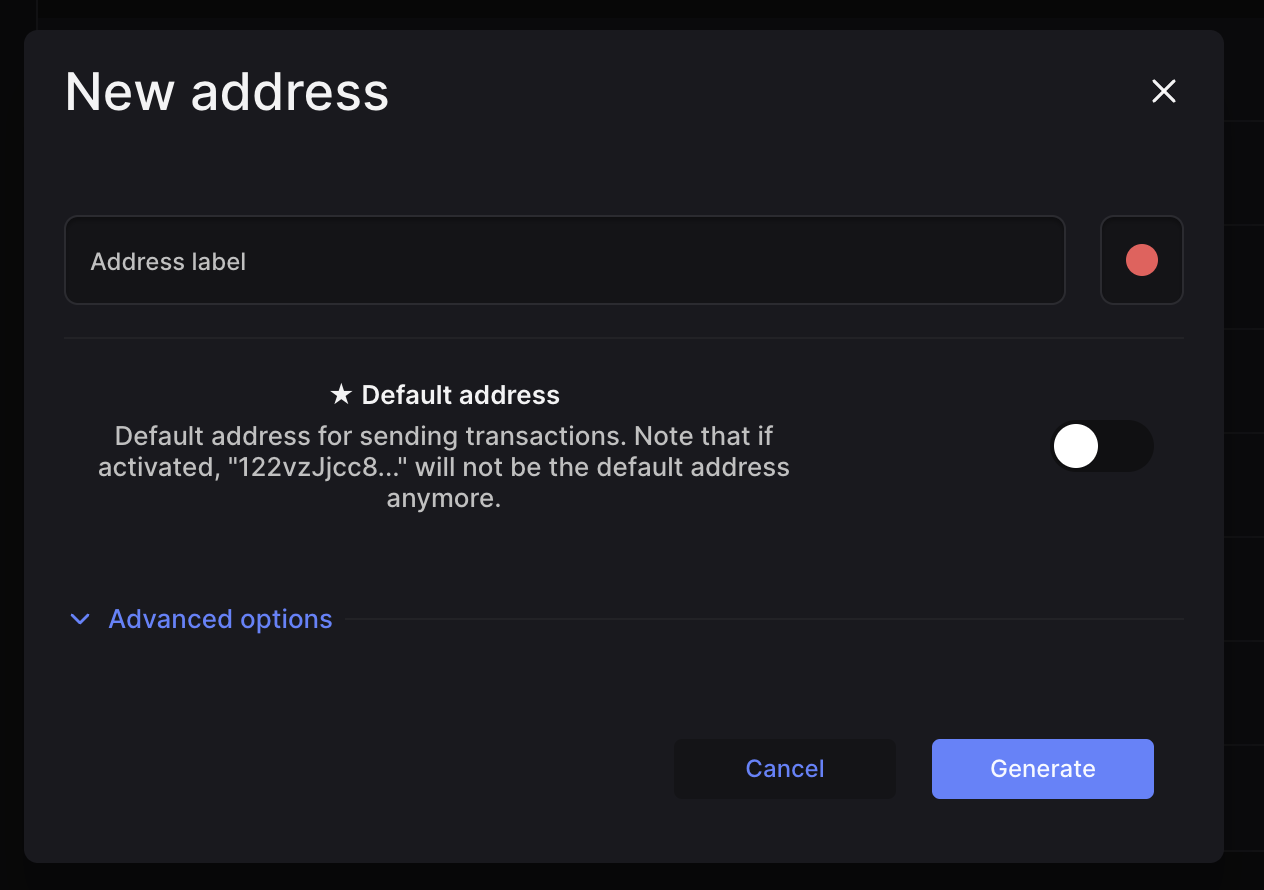Click the cross icon in the dialog header

pos(1163,91)
